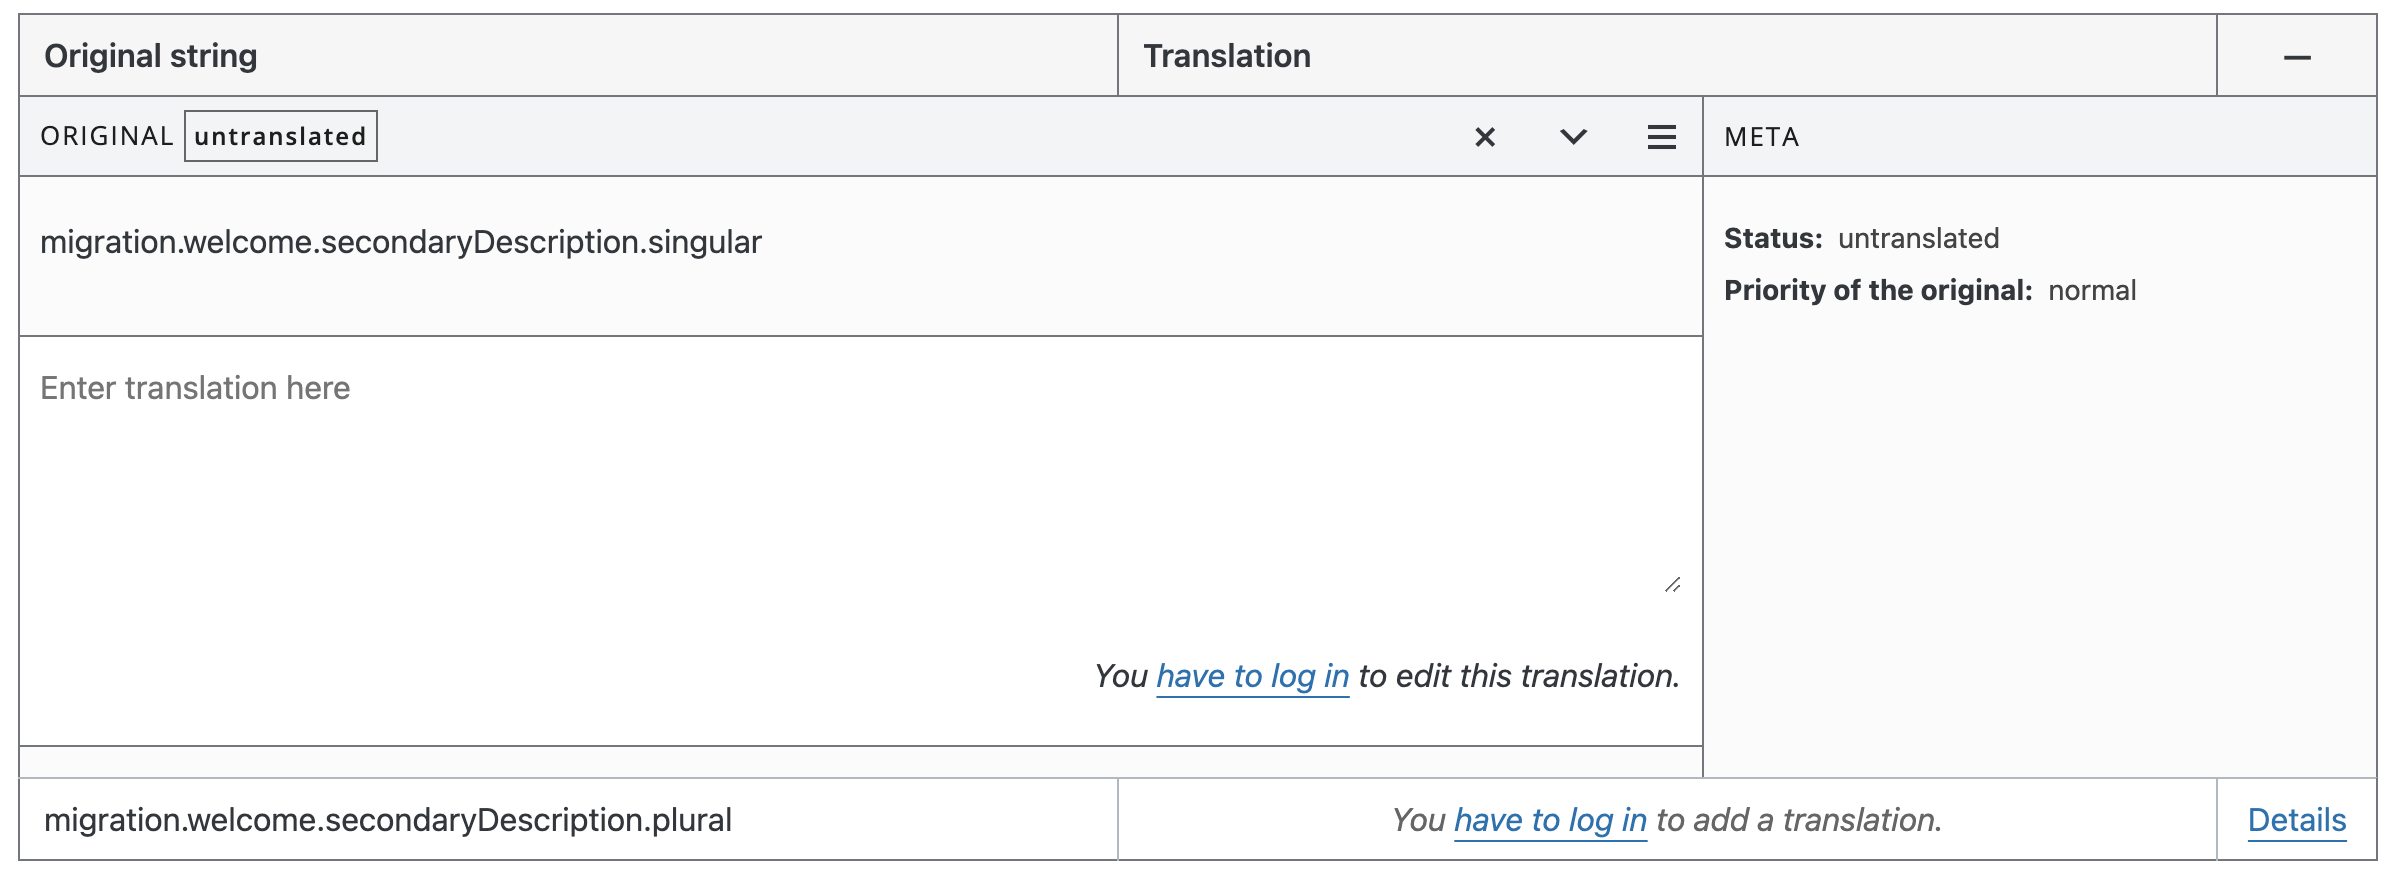2394x870 pixels.
Task: Click the 'untranslated' status value in the meta panel
Action: coord(1918,239)
